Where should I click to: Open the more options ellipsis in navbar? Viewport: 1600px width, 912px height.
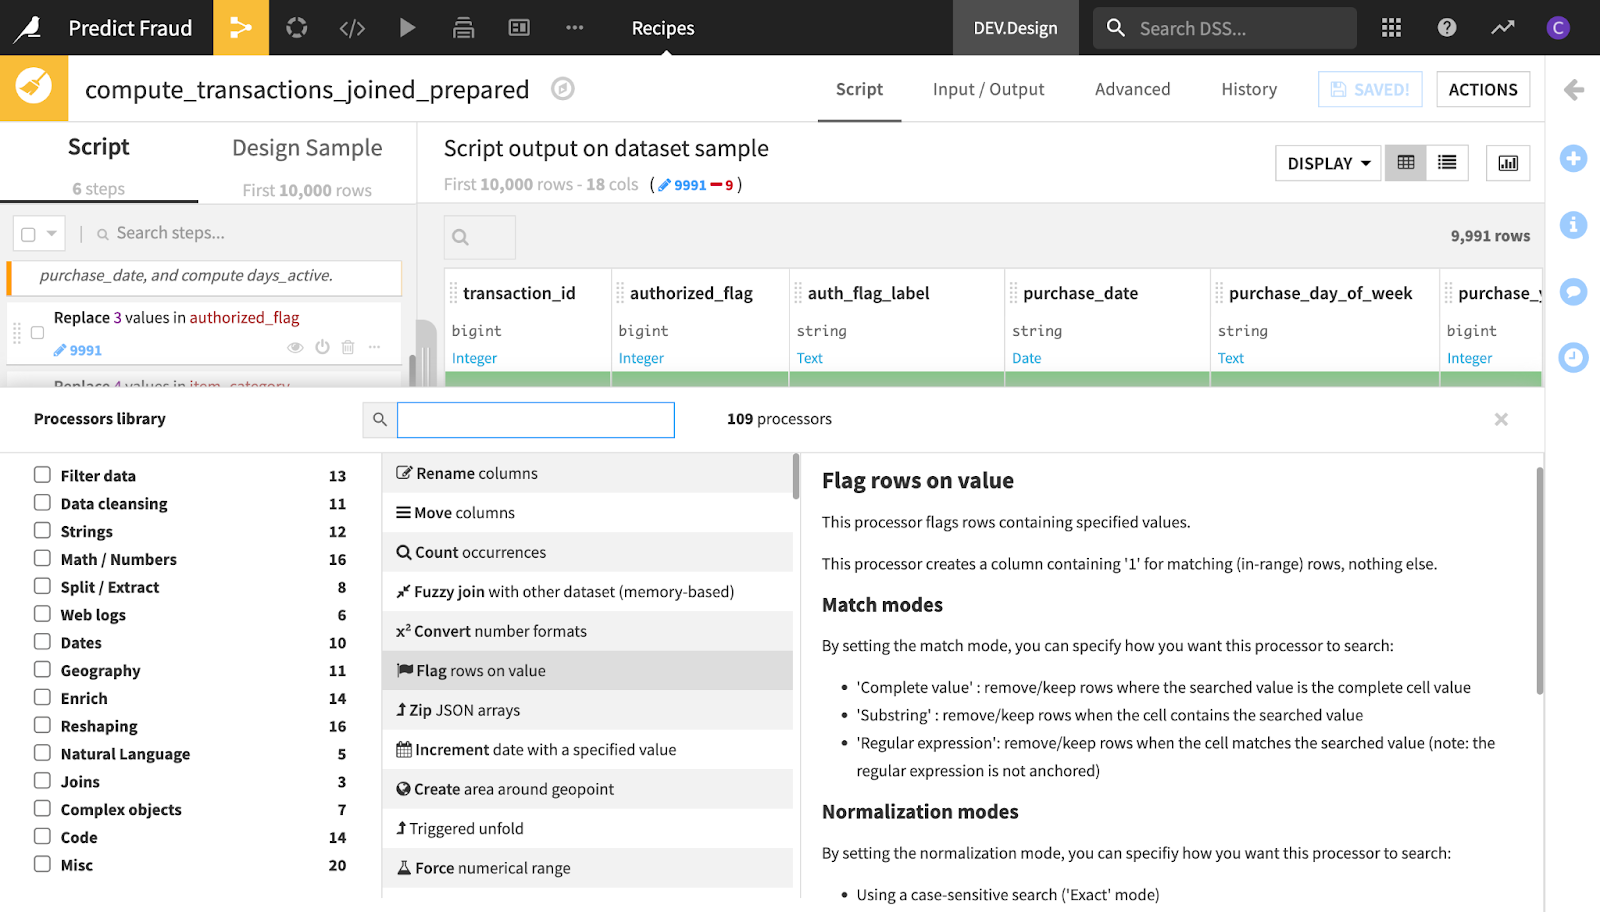pos(574,28)
